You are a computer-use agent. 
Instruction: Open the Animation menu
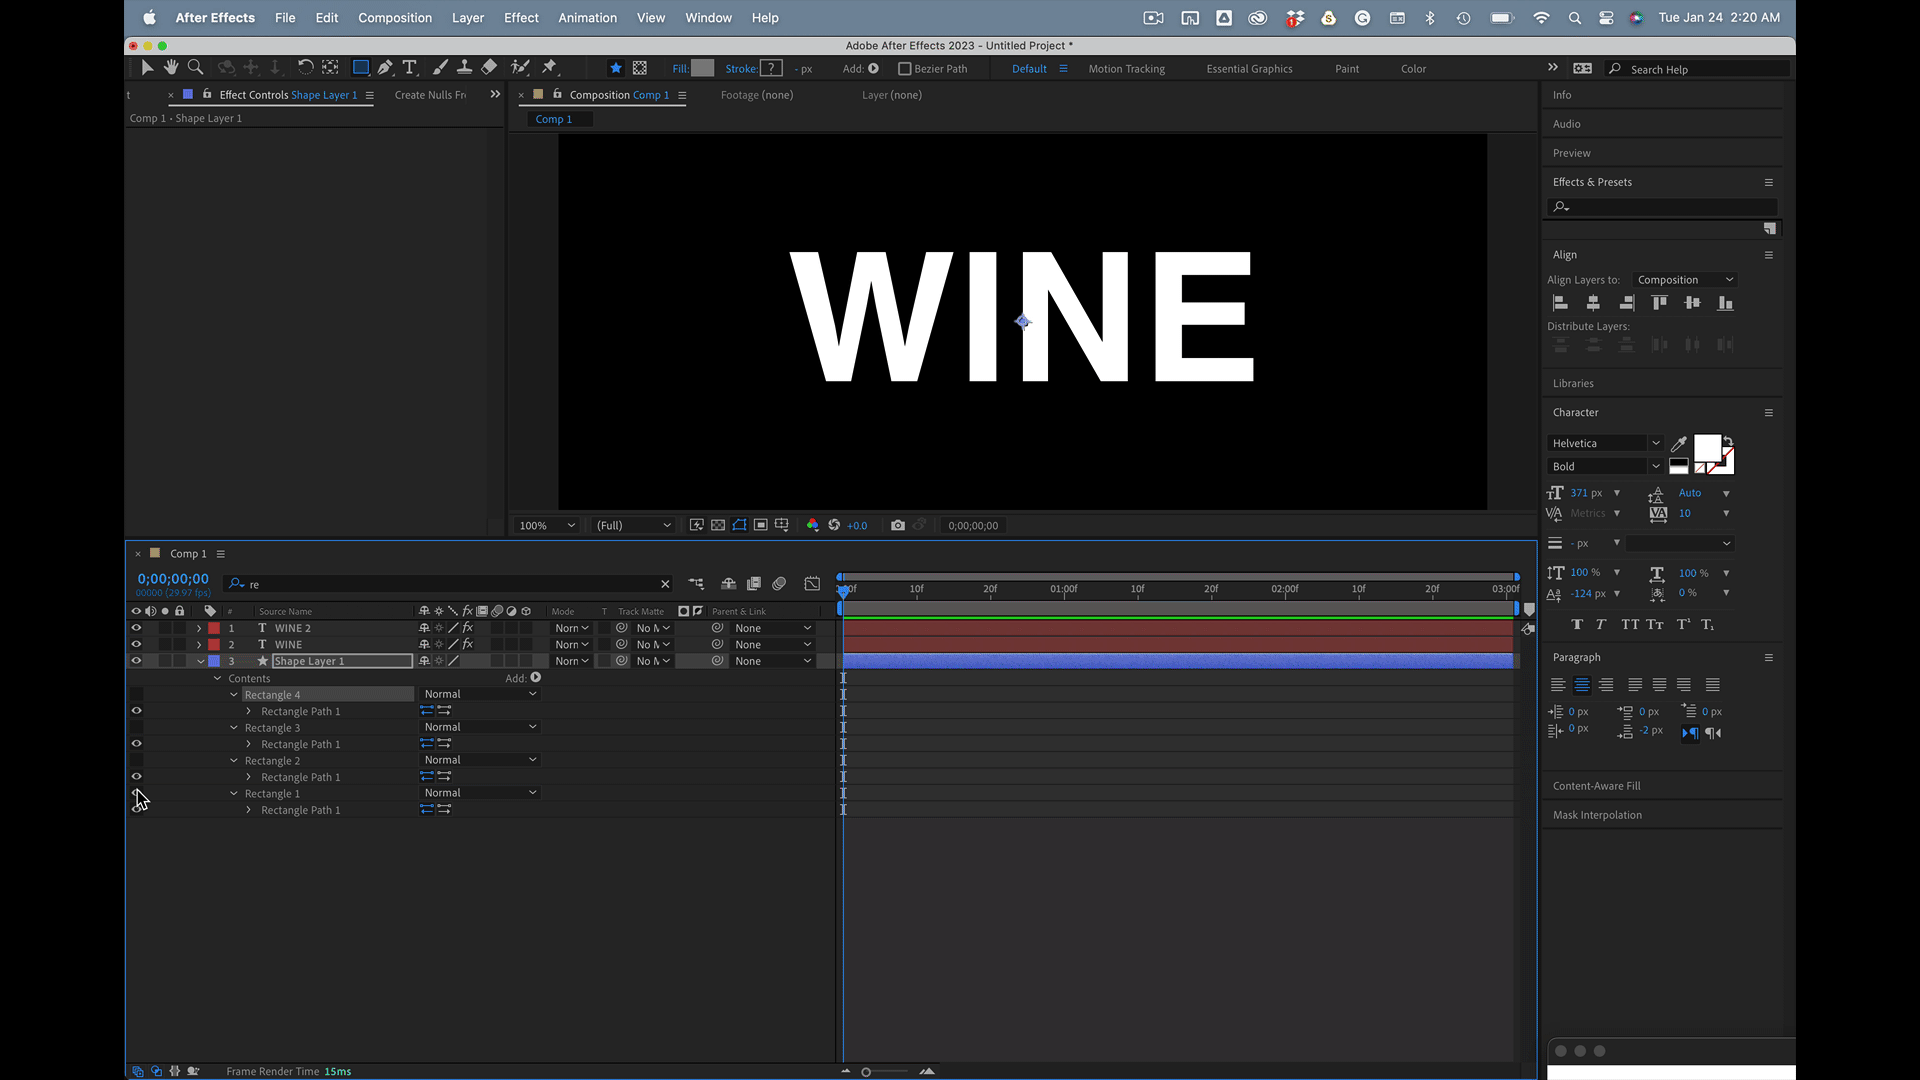coord(587,18)
